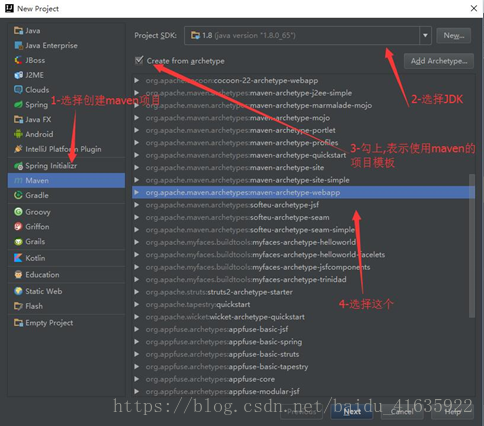Expand maven-archetype-j2ee-simple node
The width and height of the screenshot is (484, 426).
[x=136, y=93]
